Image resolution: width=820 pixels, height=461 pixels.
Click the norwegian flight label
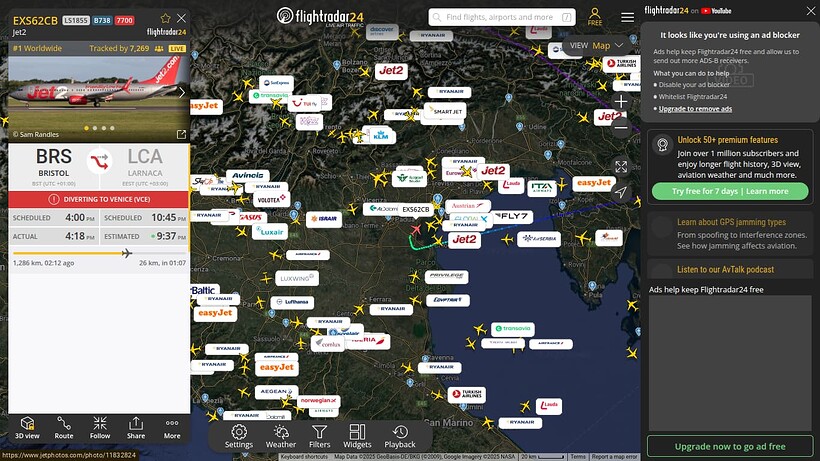(318, 400)
